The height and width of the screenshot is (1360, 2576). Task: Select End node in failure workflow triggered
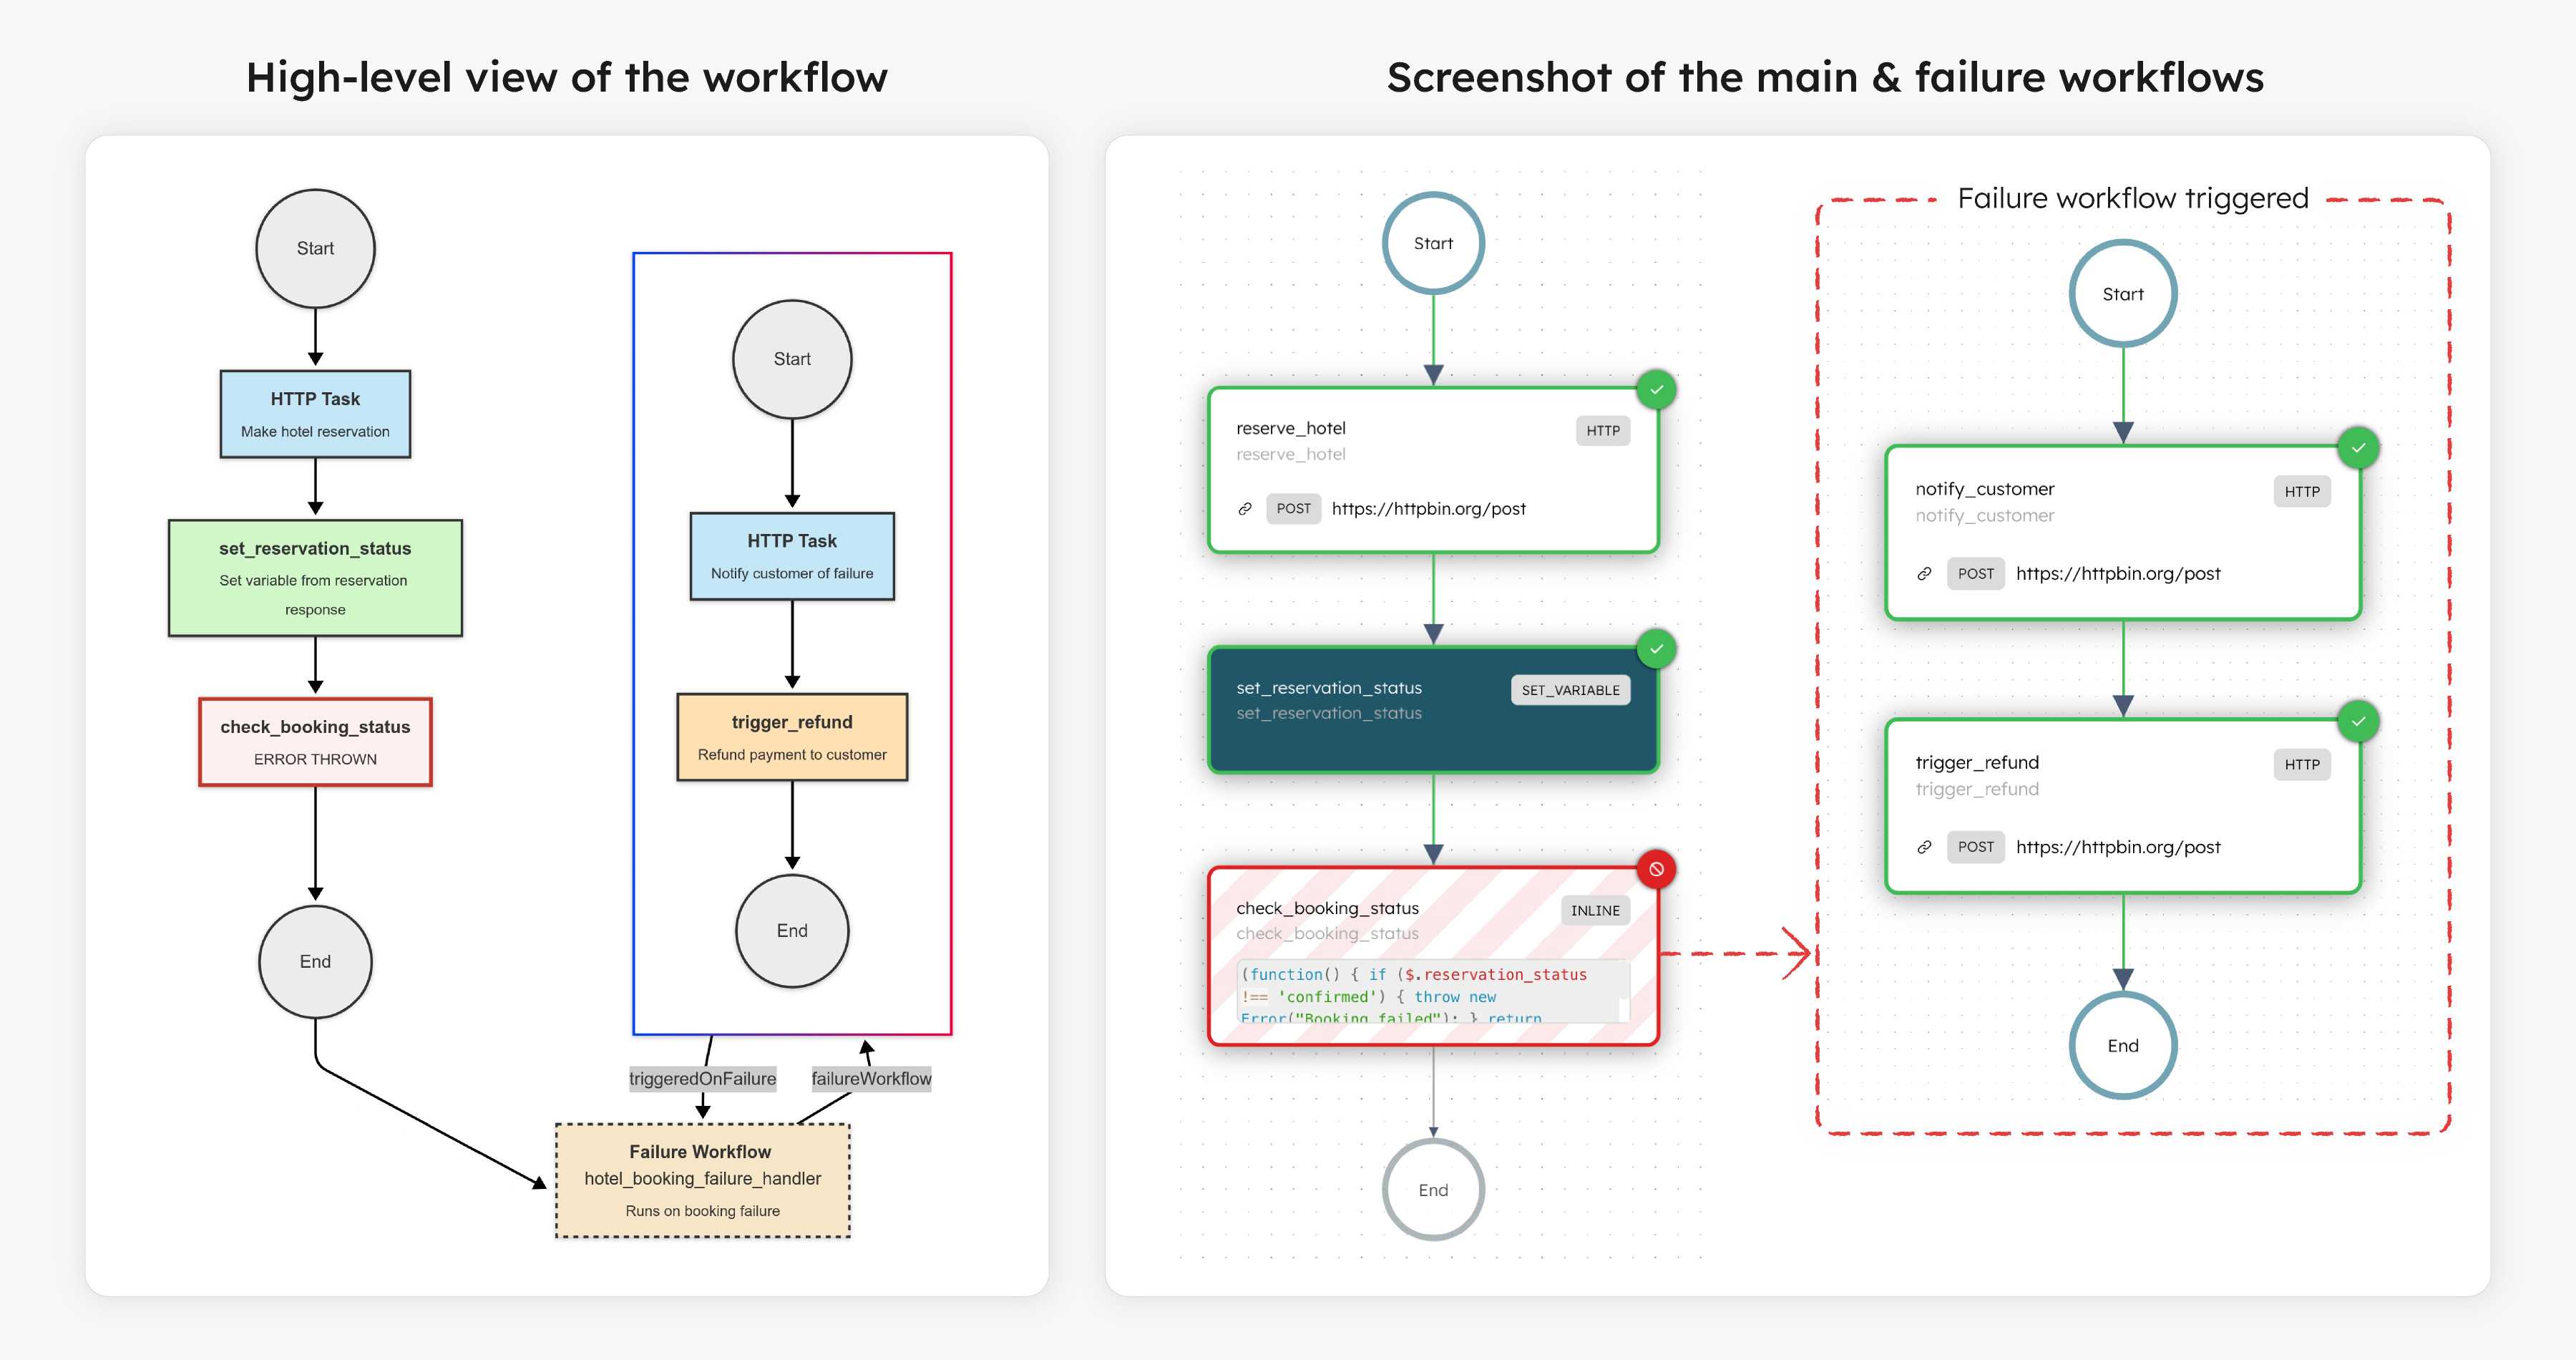tap(2122, 1046)
